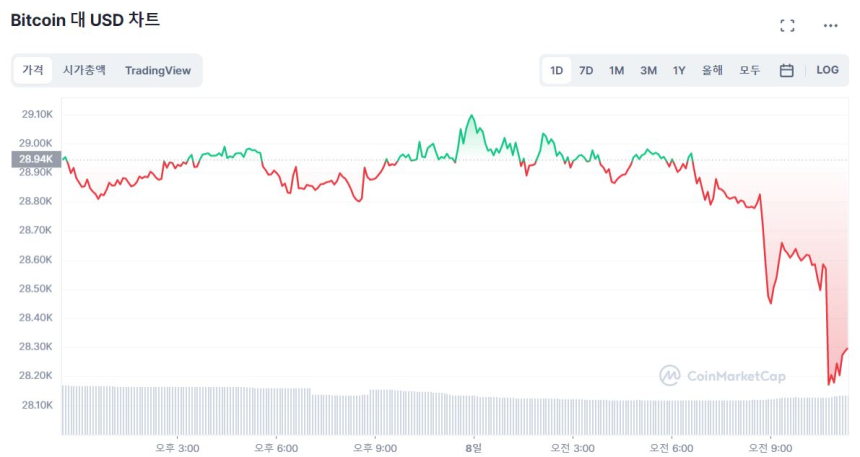Toggle the LOG scale button

pyautogui.click(x=827, y=70)
